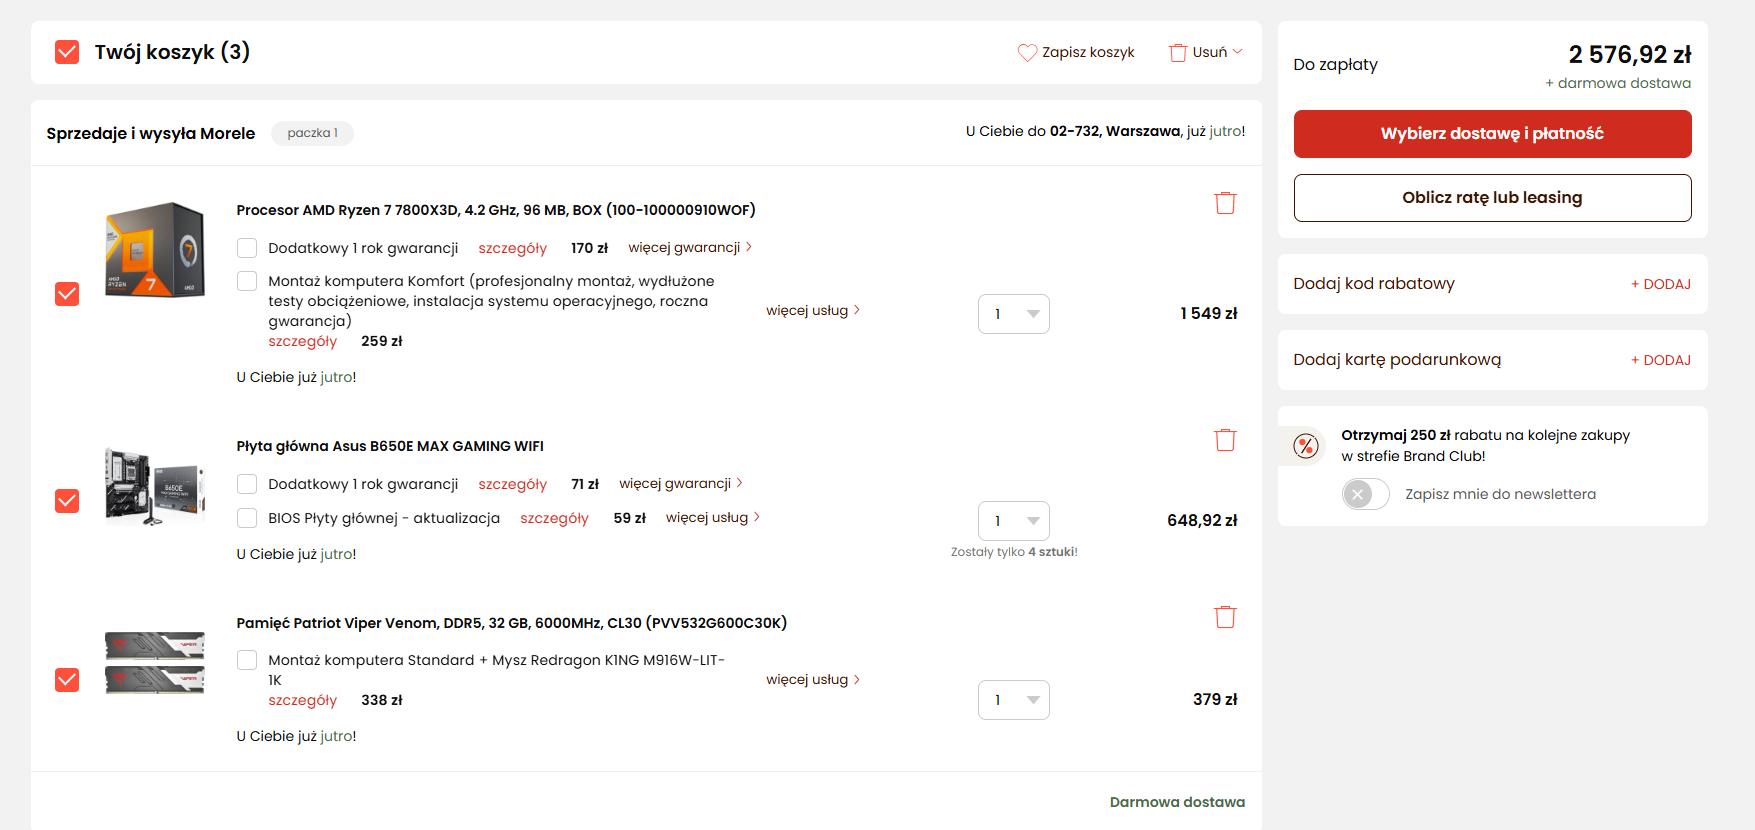Click the heart icon to save the cart
Image resolution: width=1755 pixels, height=830 pixels.
pos(1027,52)
